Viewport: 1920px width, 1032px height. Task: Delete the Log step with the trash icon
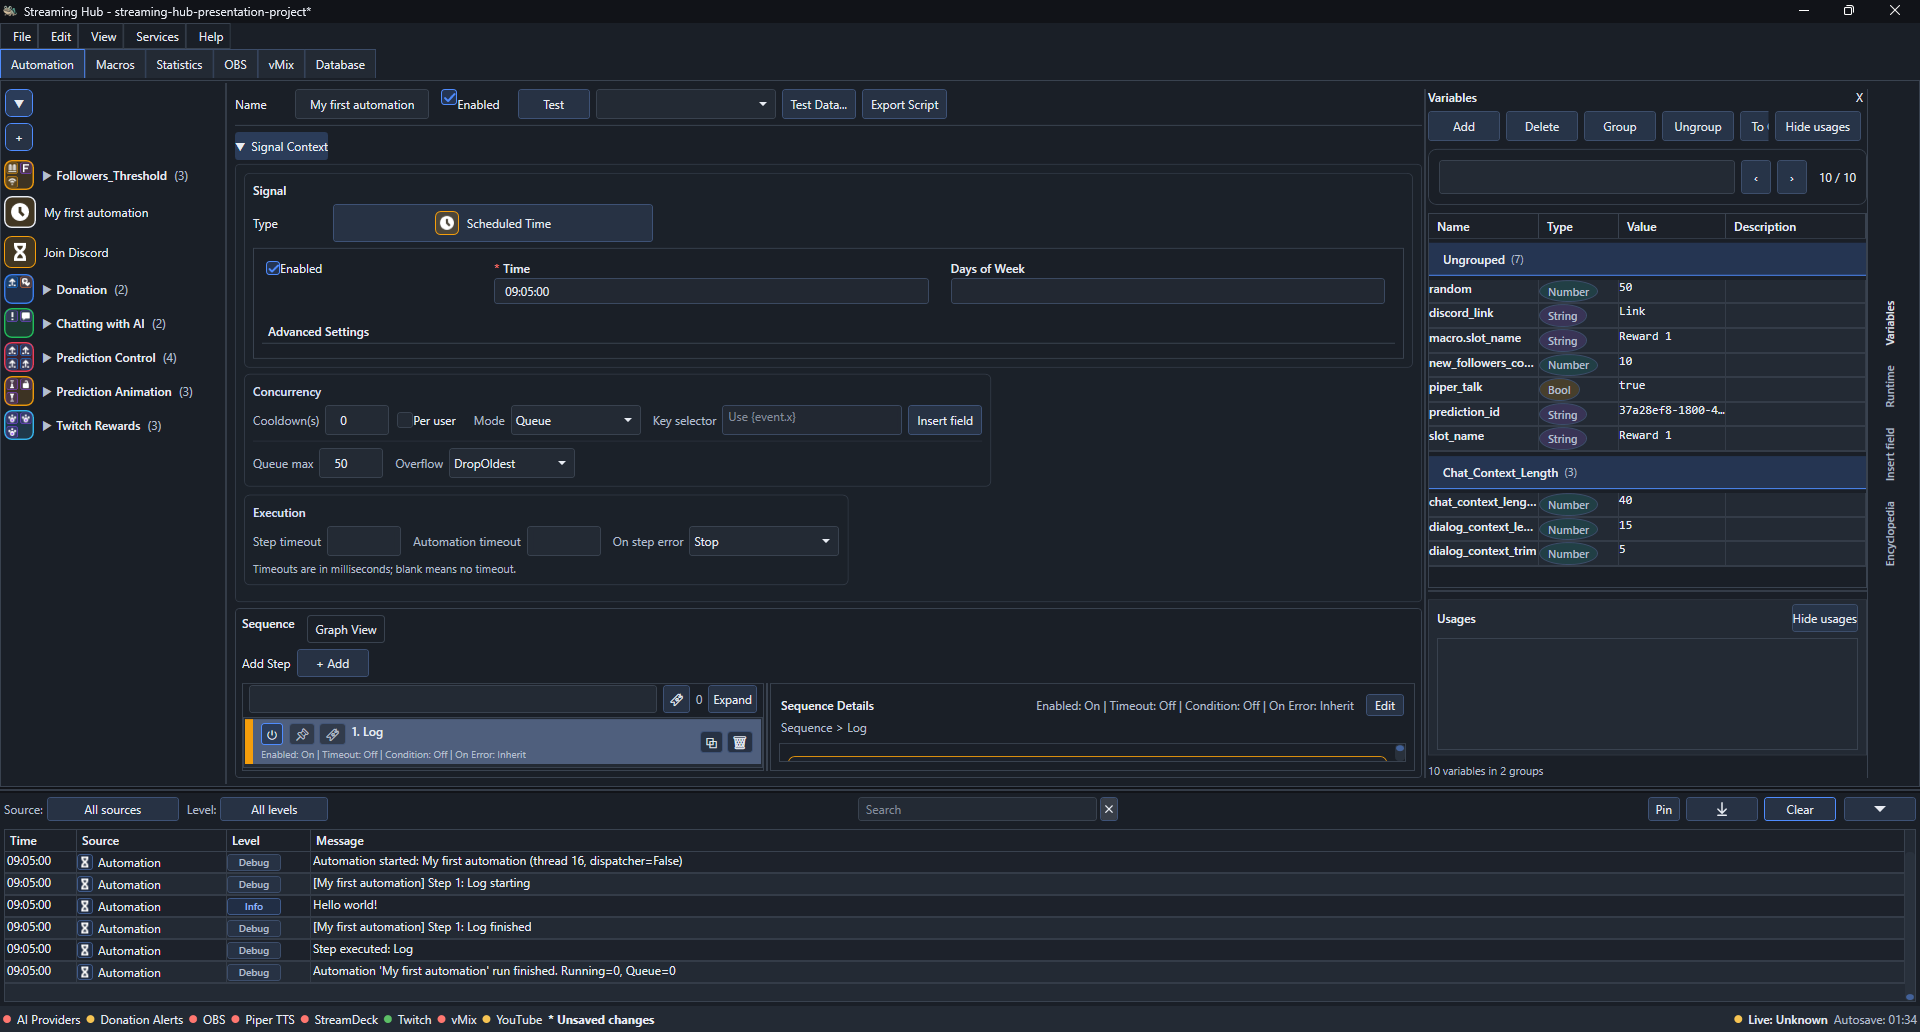point(740,742)
